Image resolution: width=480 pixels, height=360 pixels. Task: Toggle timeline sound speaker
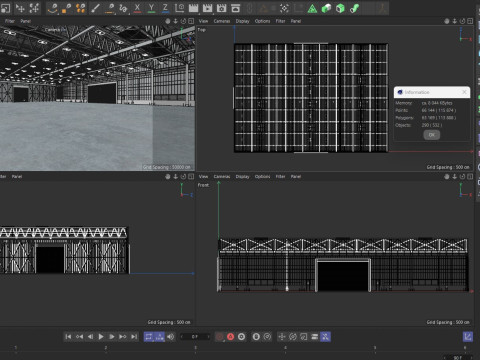point(171,337)
